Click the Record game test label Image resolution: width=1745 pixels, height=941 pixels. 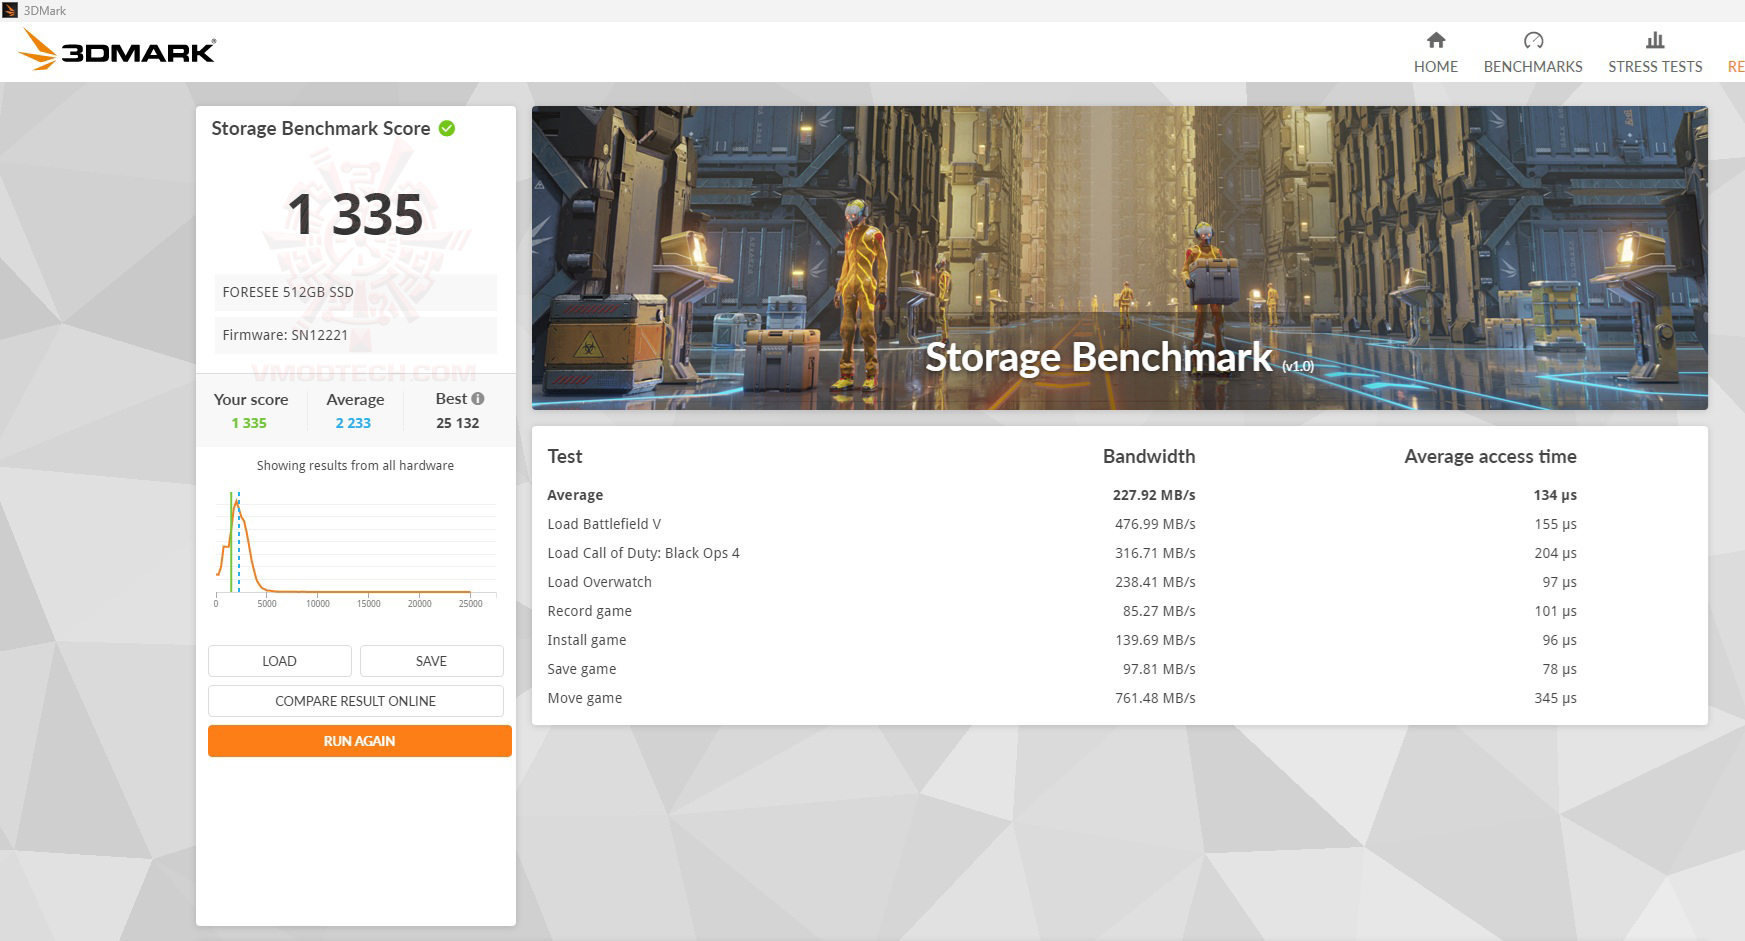(x=589, y=611)
